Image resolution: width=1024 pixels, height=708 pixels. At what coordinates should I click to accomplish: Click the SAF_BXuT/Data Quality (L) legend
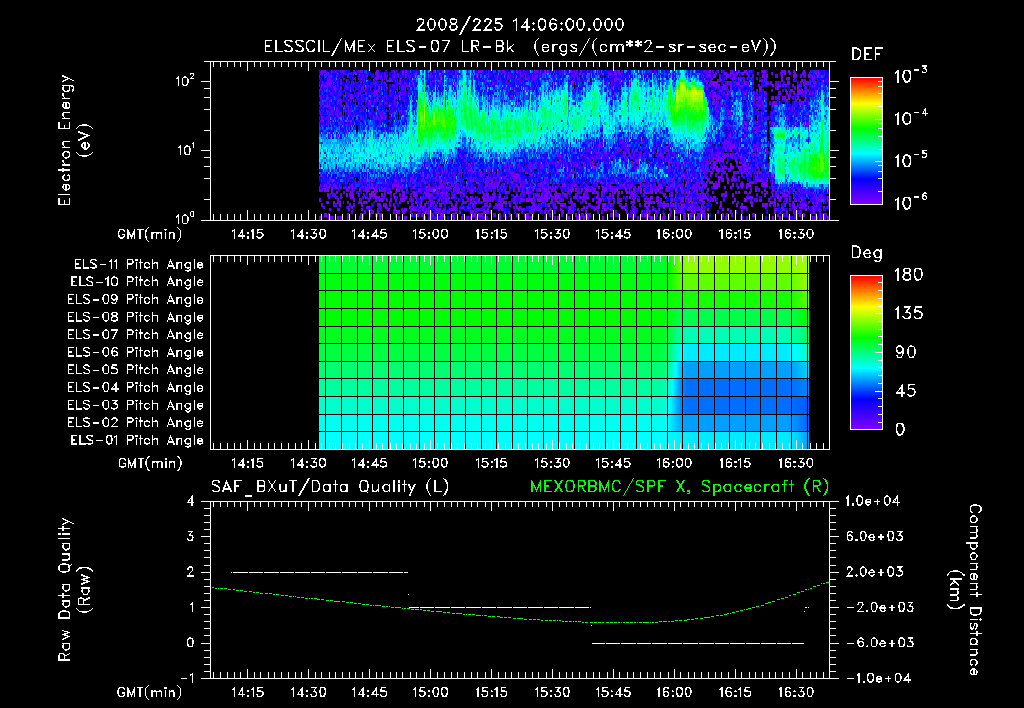(330, 487)
